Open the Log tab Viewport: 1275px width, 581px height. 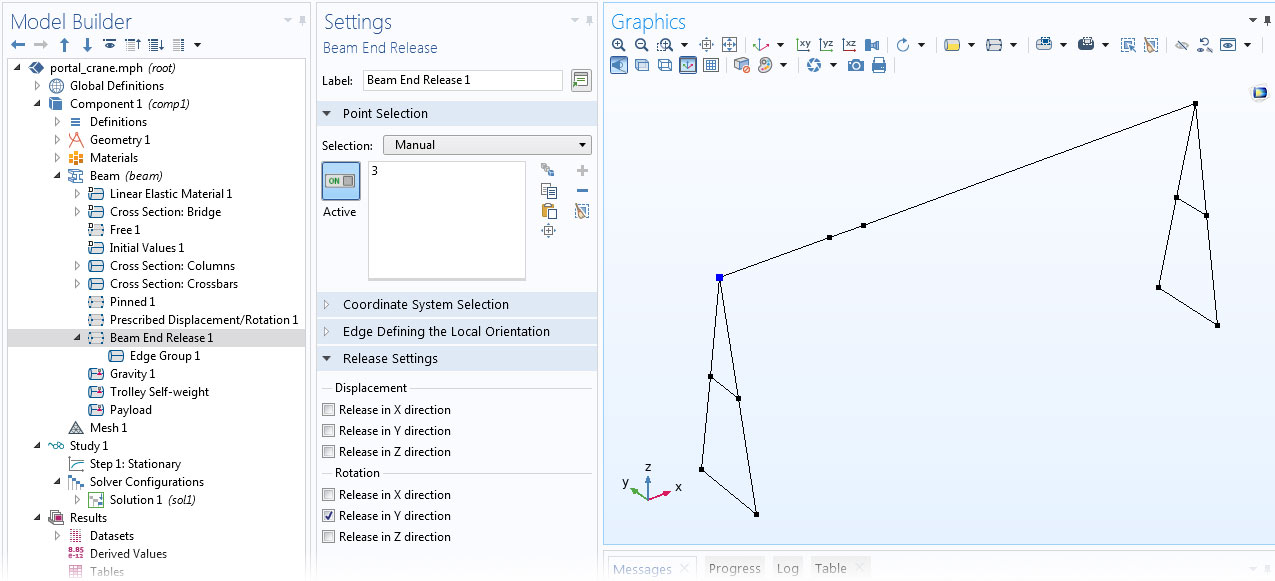click(787, 568)
